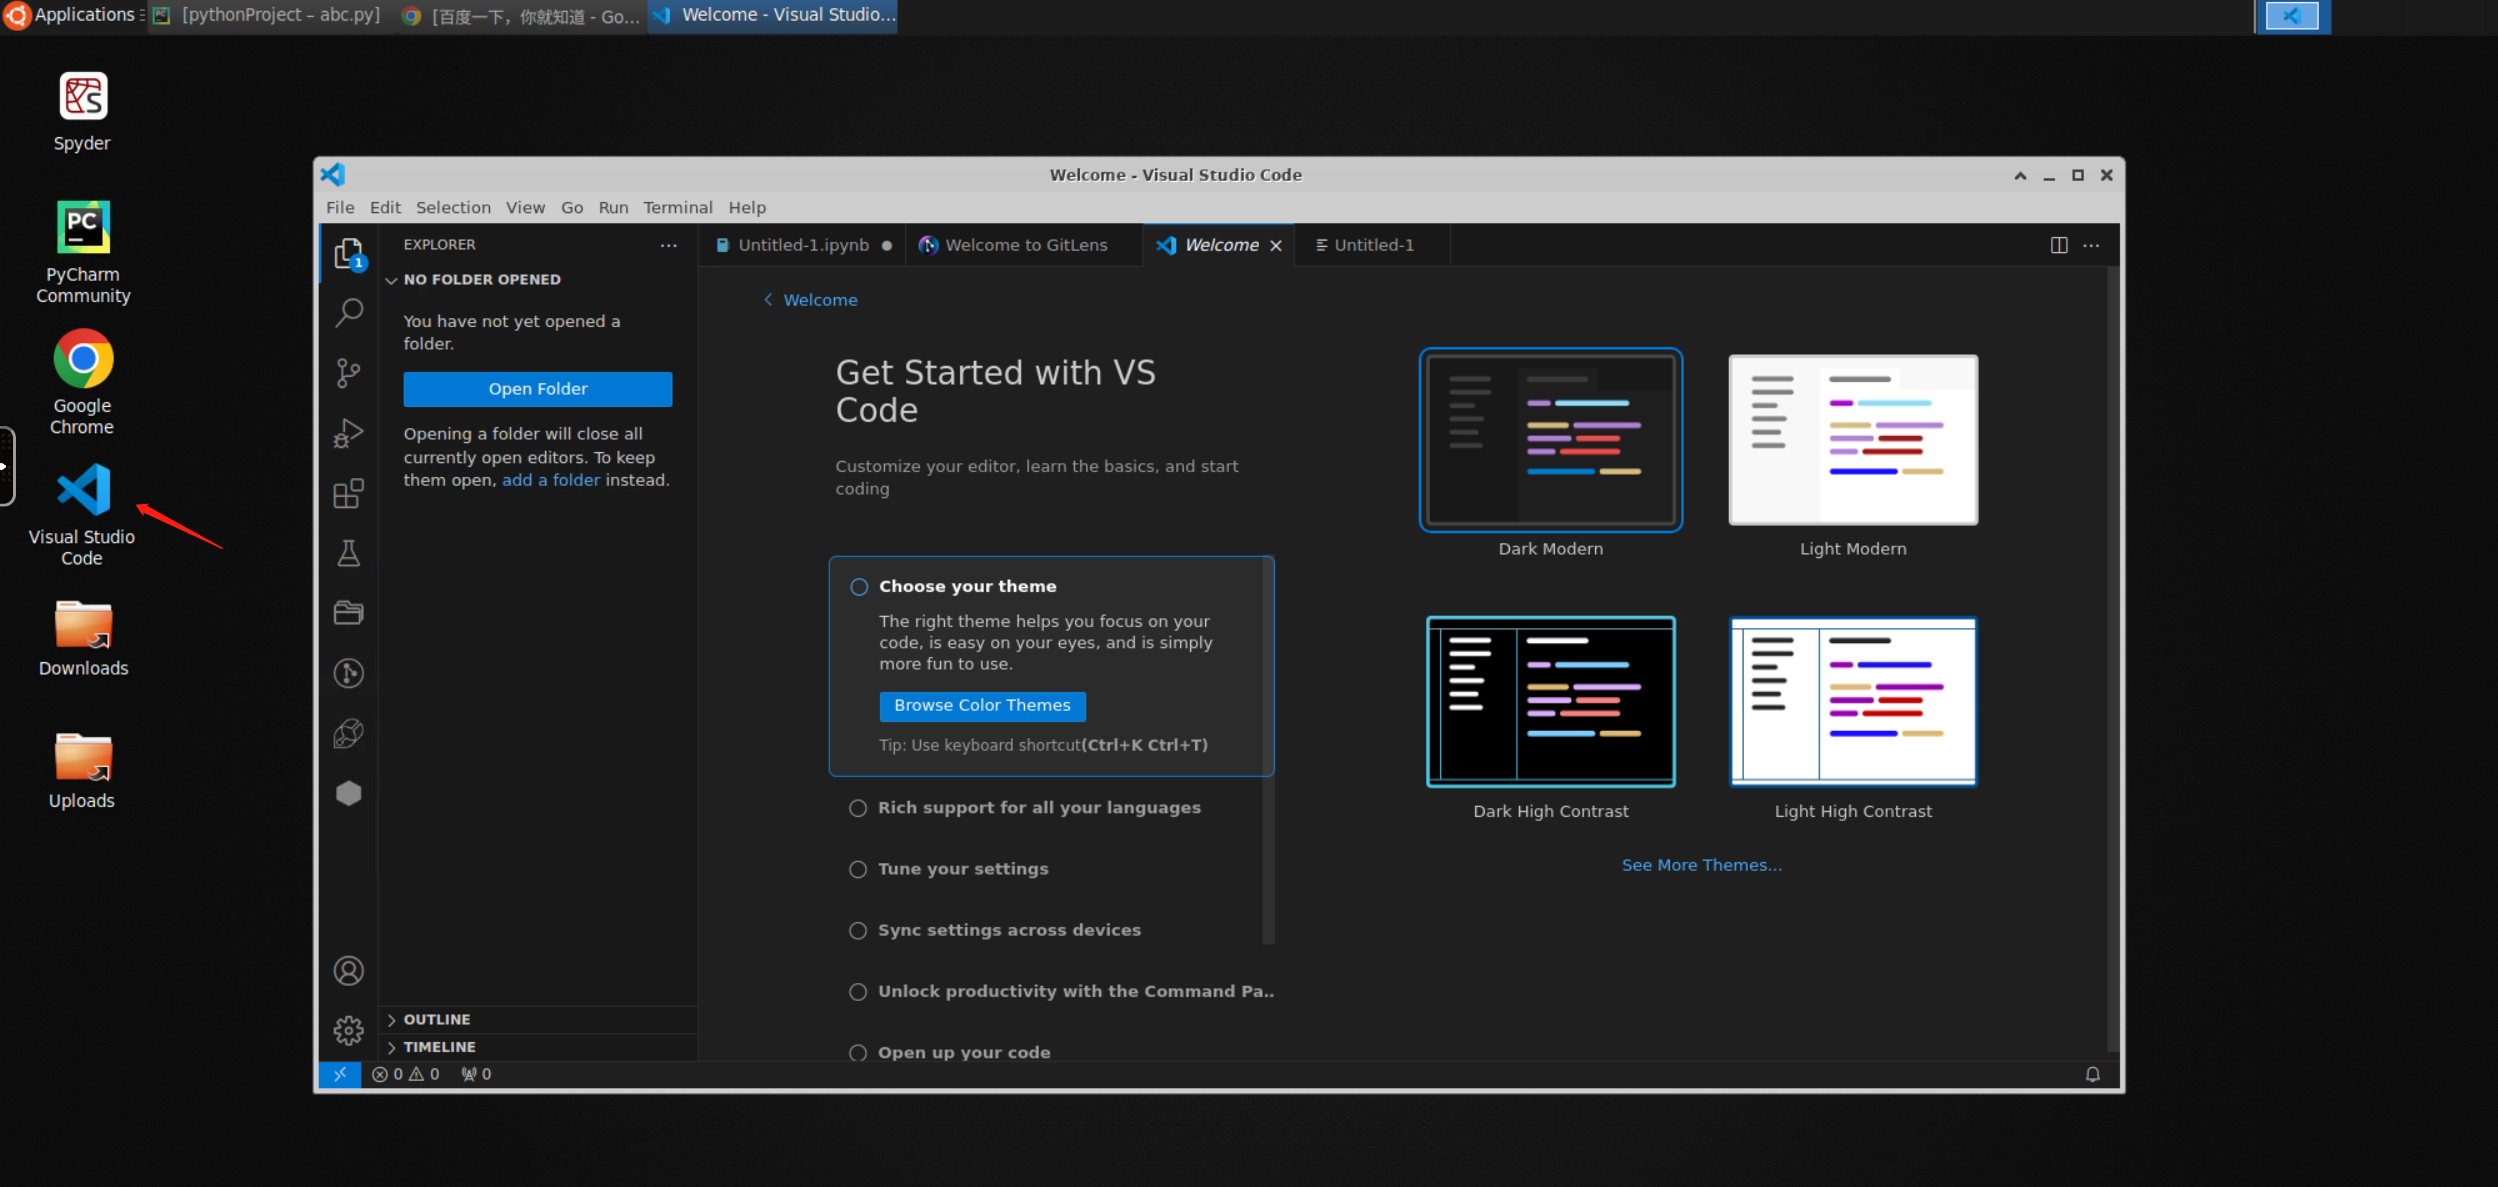Open the hexagon icon view in activity bar

click(348, 793)
